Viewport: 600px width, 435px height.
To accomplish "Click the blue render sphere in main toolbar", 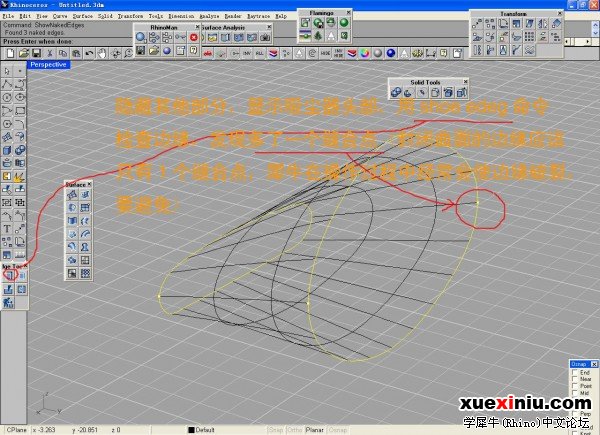I will [x=391, y=53].
